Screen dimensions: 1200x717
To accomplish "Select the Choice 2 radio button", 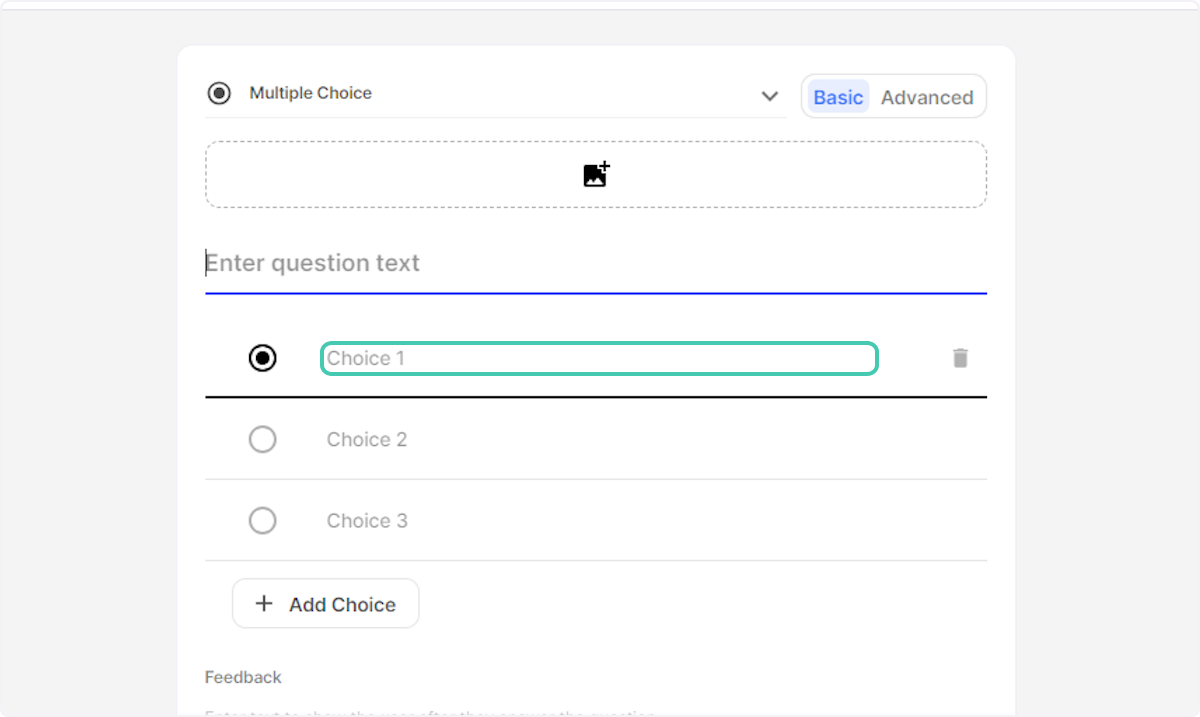I will 262,439.
